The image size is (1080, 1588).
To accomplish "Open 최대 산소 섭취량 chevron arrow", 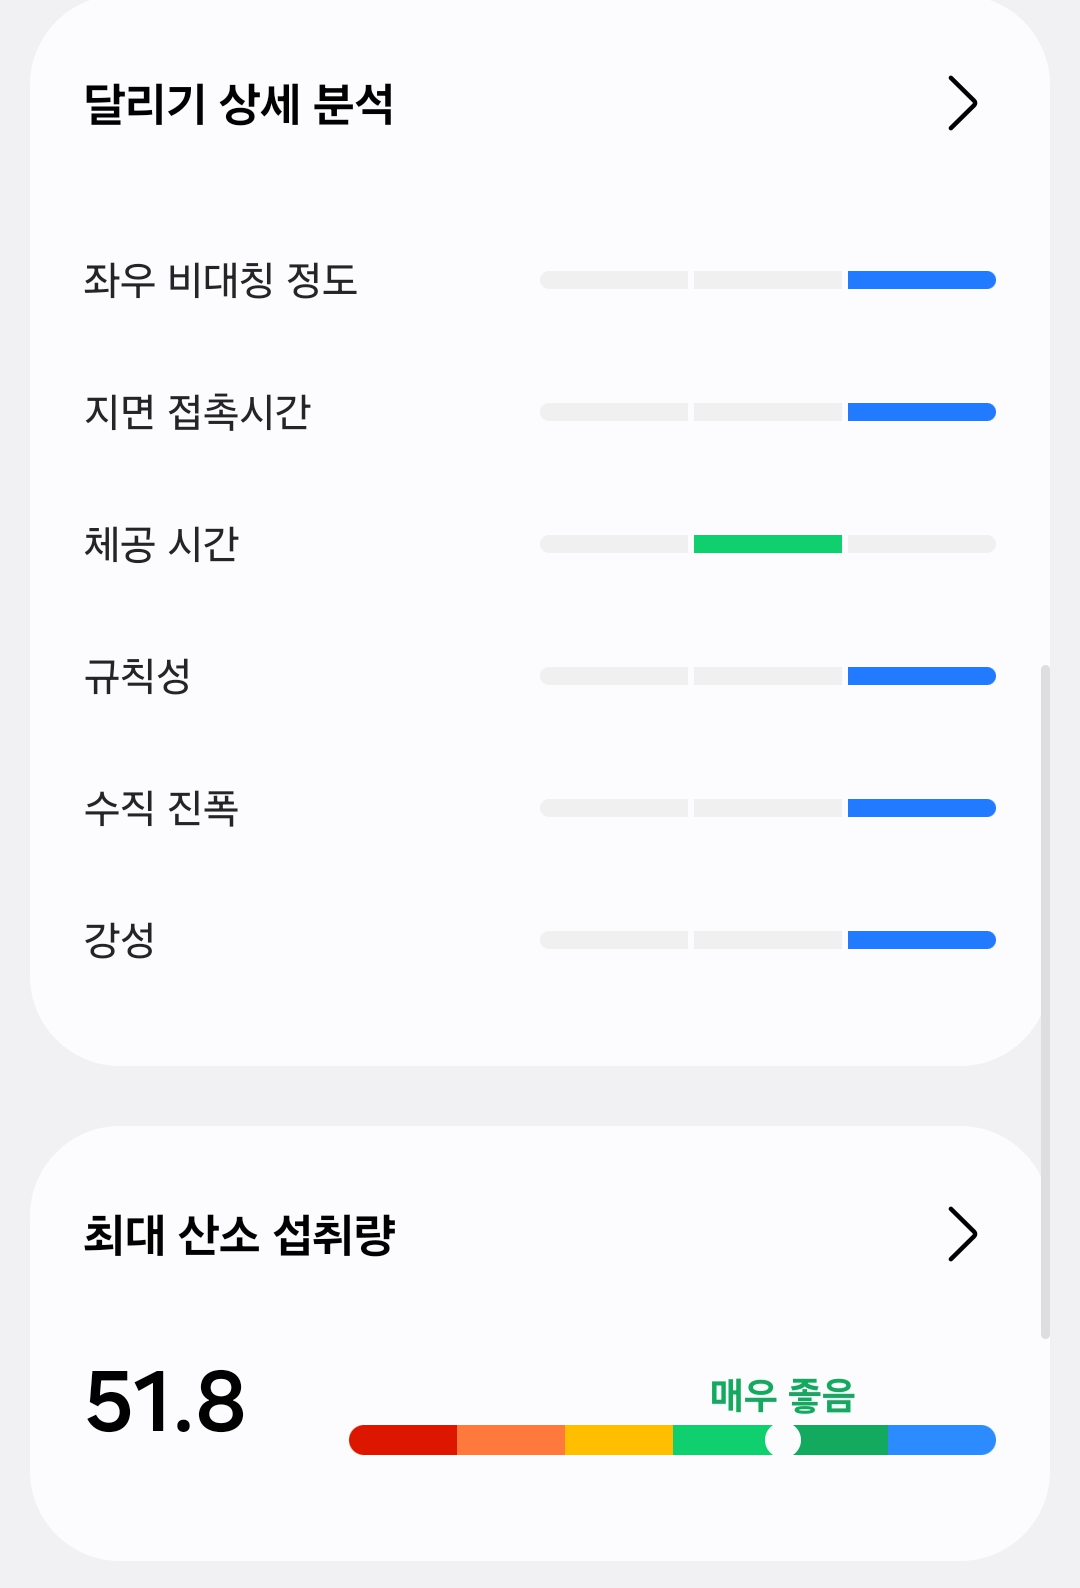I will (961, 1234).
